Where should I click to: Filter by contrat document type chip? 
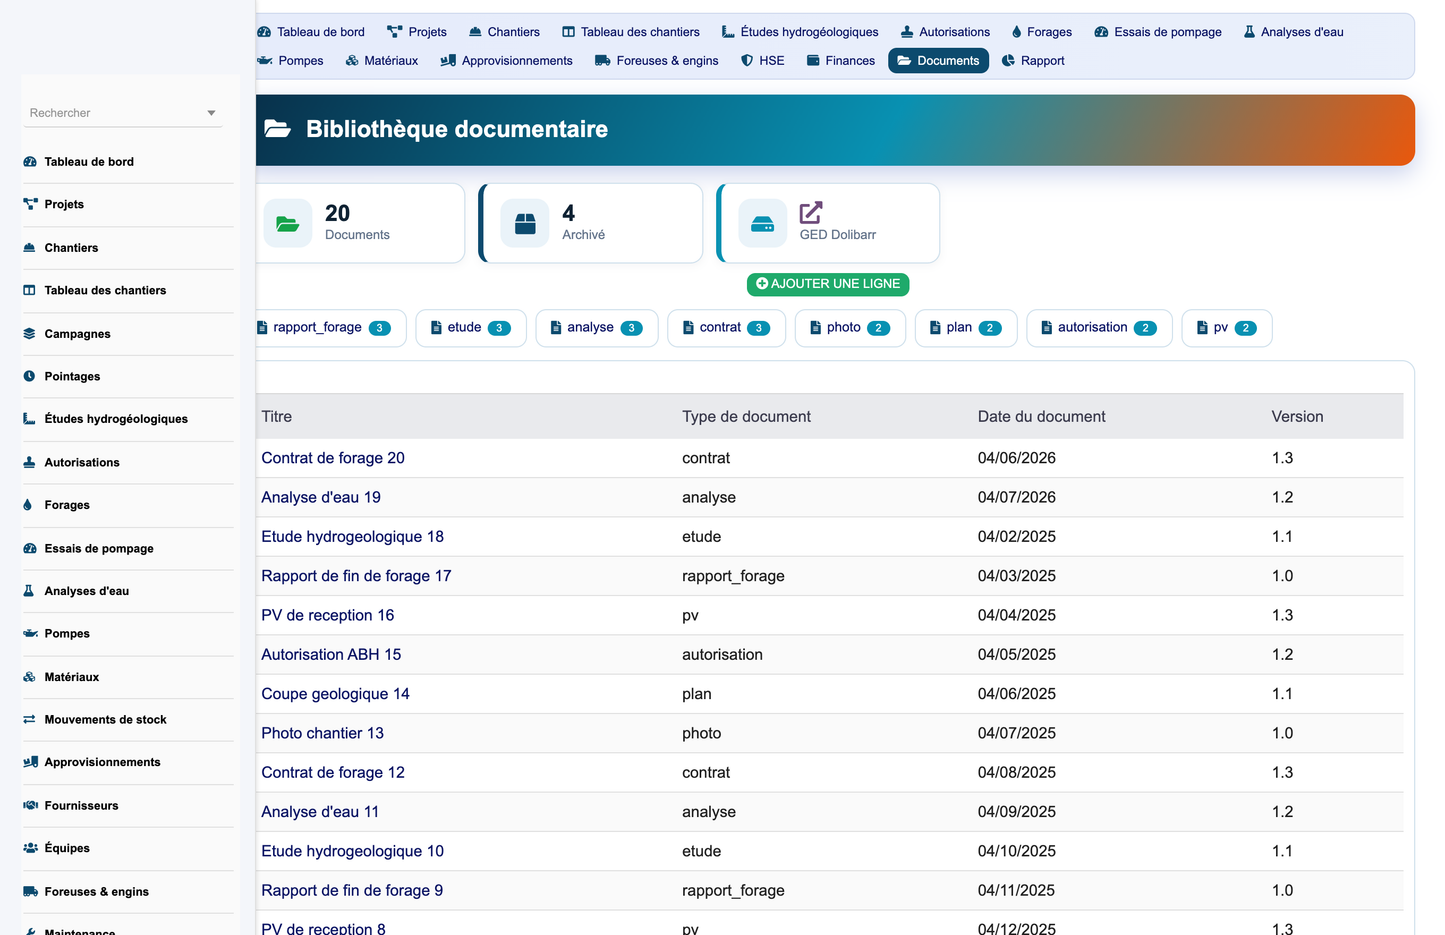click(727, 328)
